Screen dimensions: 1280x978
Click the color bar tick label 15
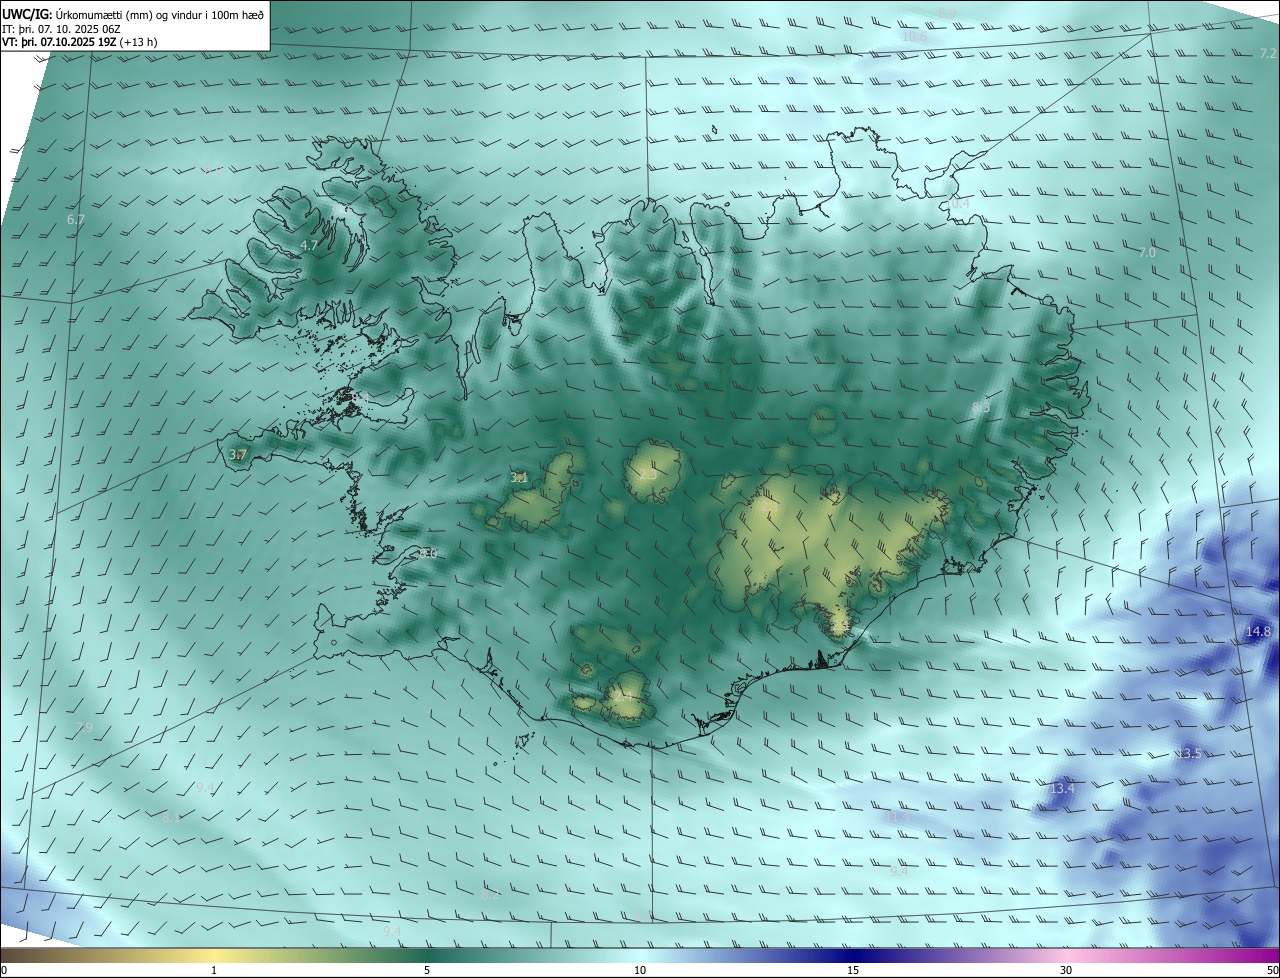tap(853, 970)
